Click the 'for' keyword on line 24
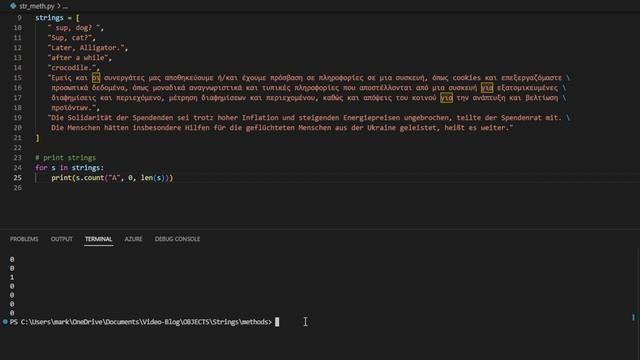Screen dimensions: 640x360 [x=41, y=168]
